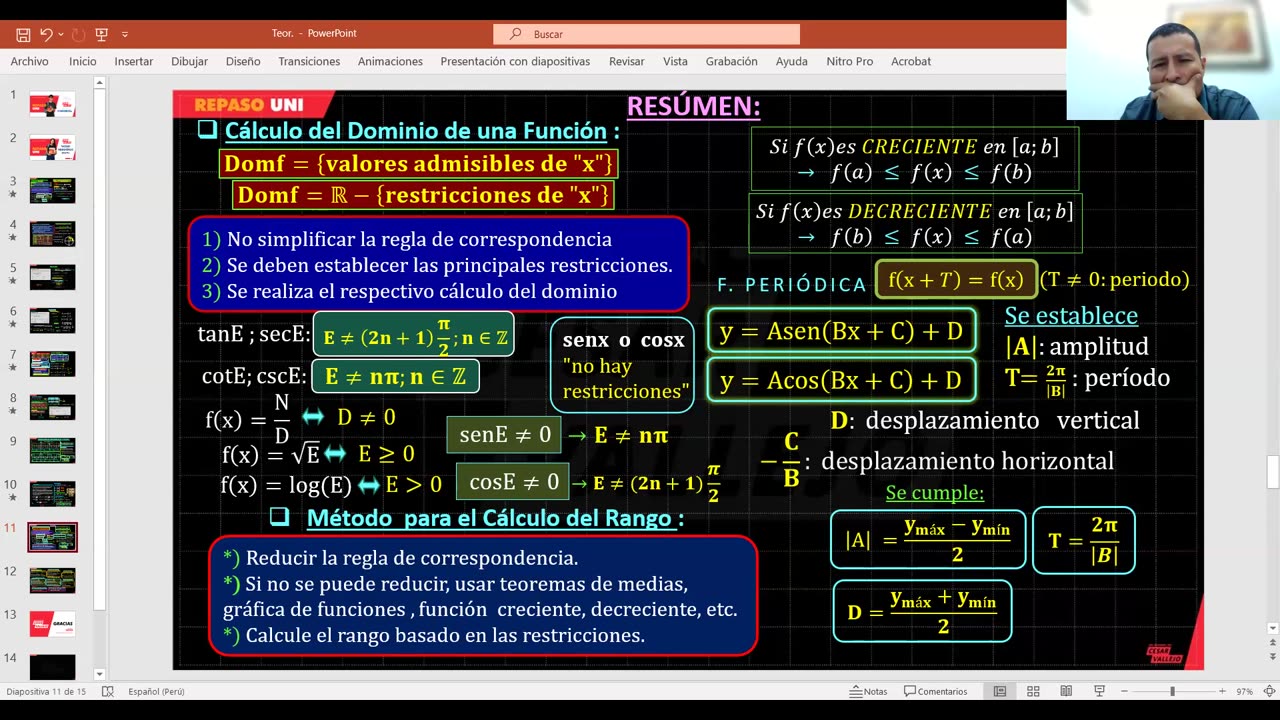Switch to the Revisar tab
The height and width of the screenshot is (720, 1280).
(x=627, y=61)
